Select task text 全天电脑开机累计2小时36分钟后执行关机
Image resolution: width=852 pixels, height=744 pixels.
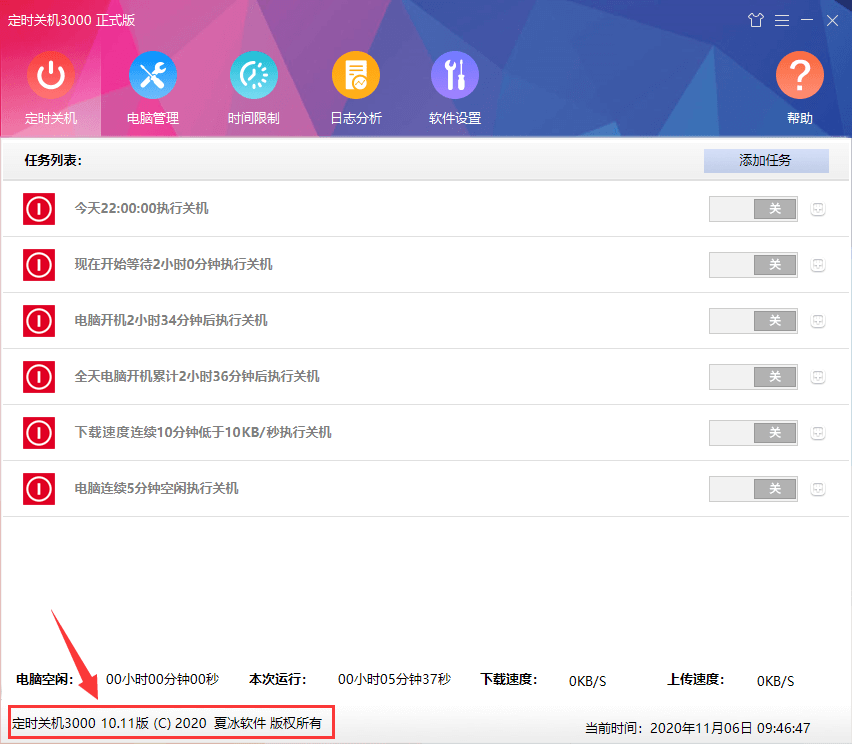tap(197, 376)
